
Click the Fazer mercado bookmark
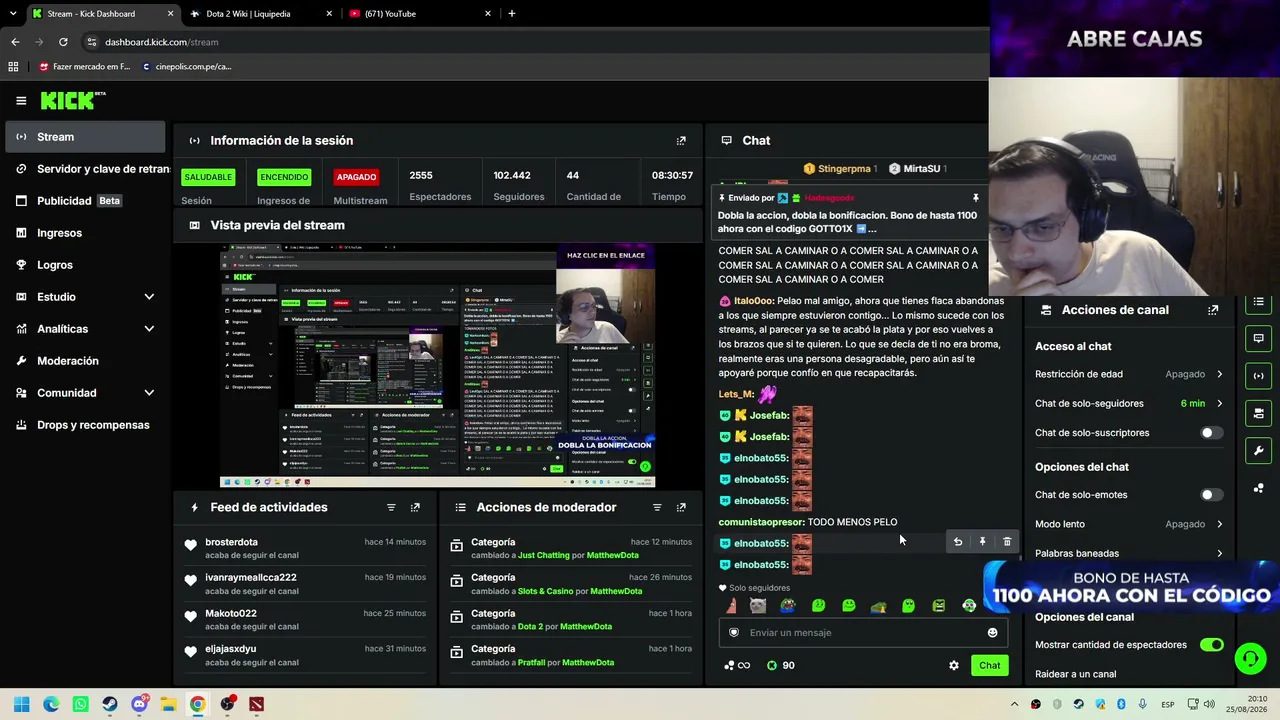(x=85, y=67)
